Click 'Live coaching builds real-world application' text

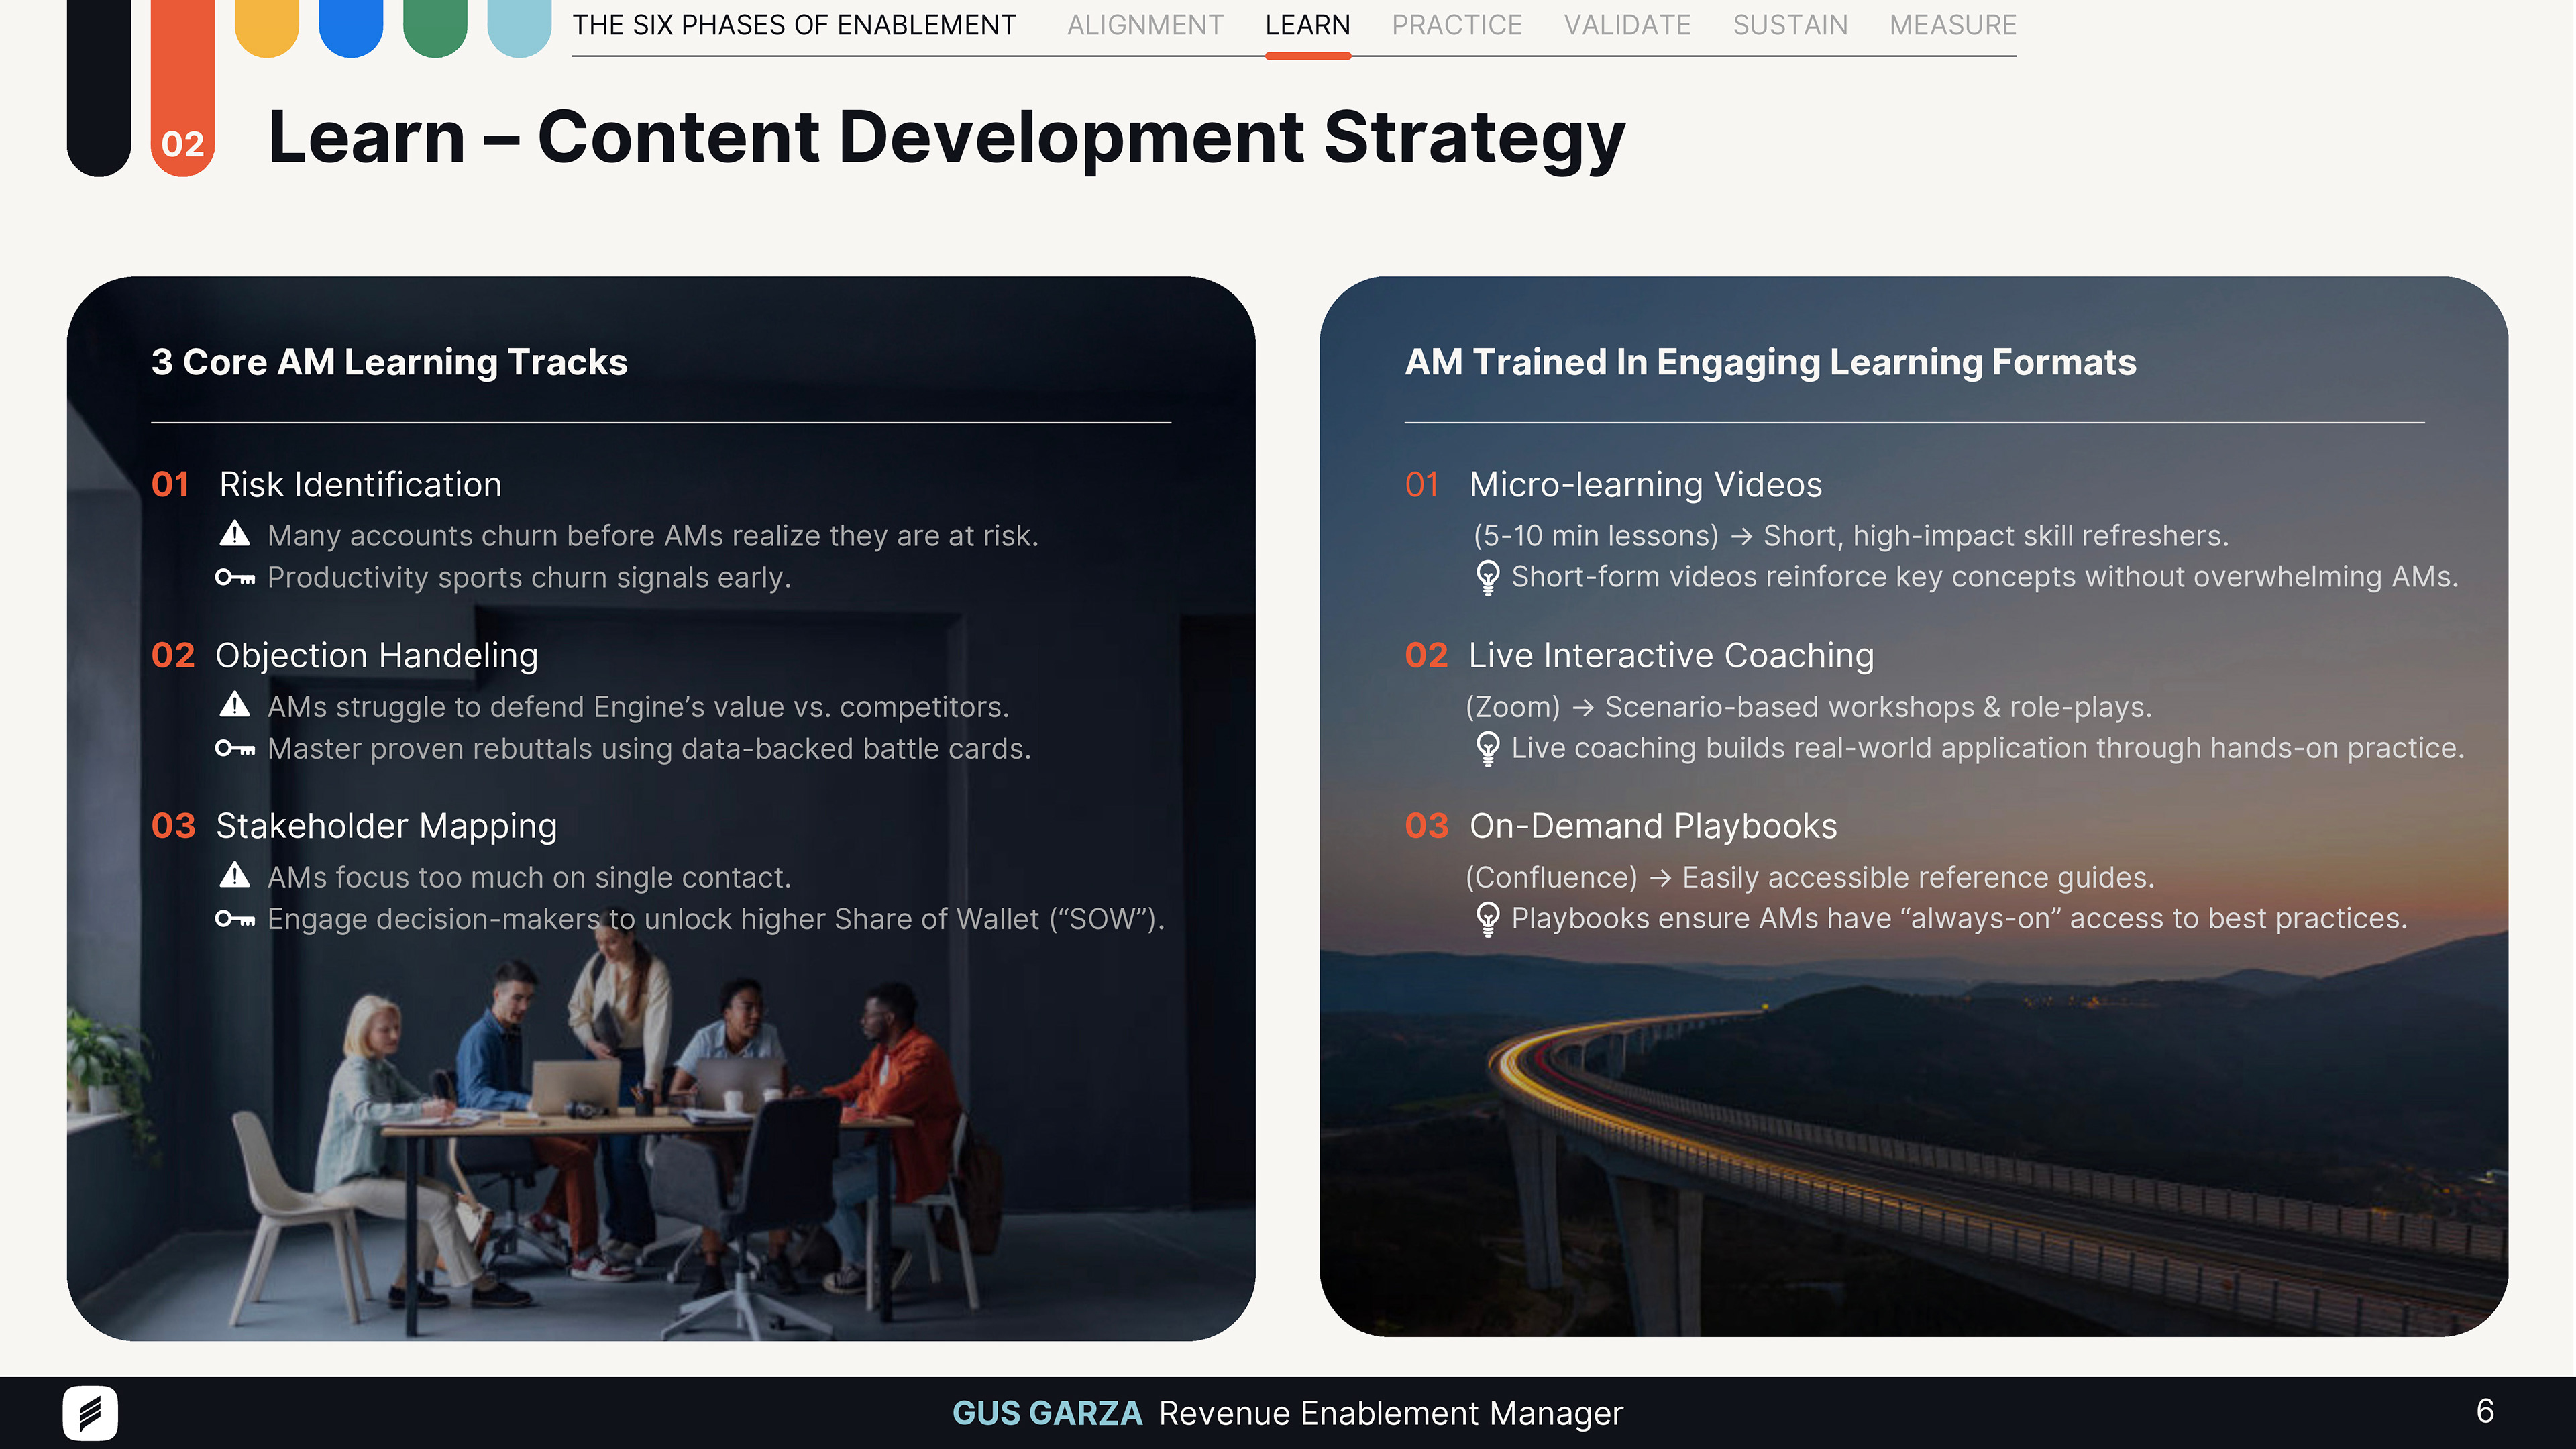(x=1988, y=748)
